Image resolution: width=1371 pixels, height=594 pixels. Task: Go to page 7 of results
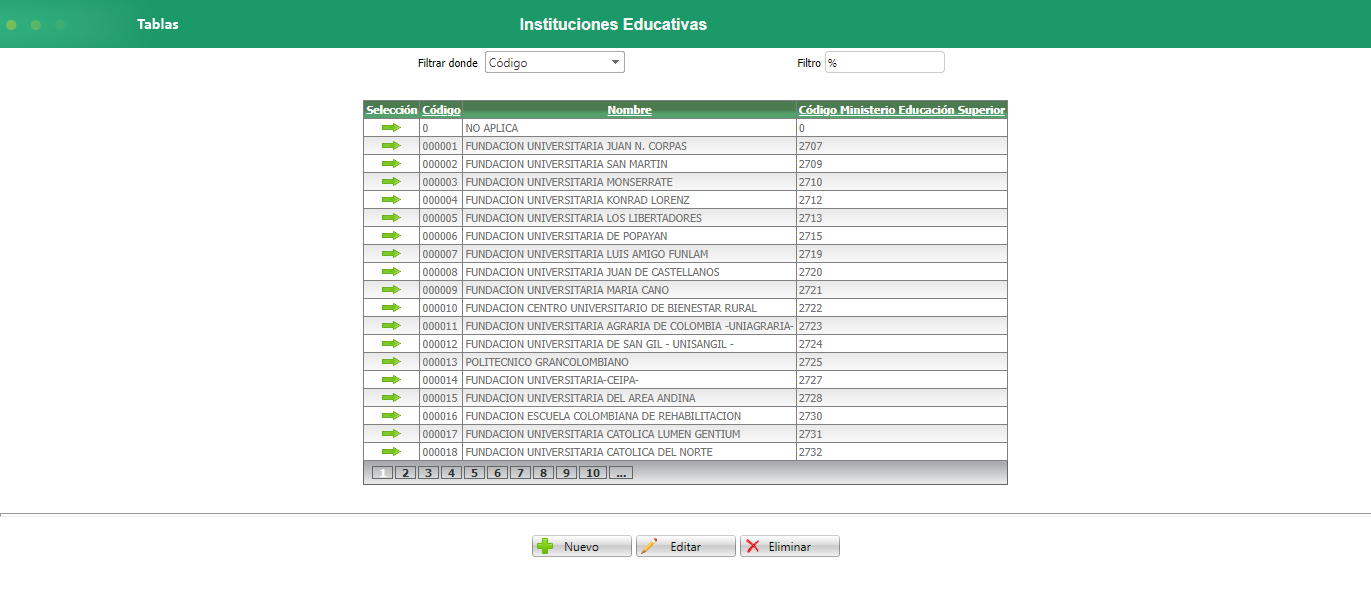[x=520, y=473]
